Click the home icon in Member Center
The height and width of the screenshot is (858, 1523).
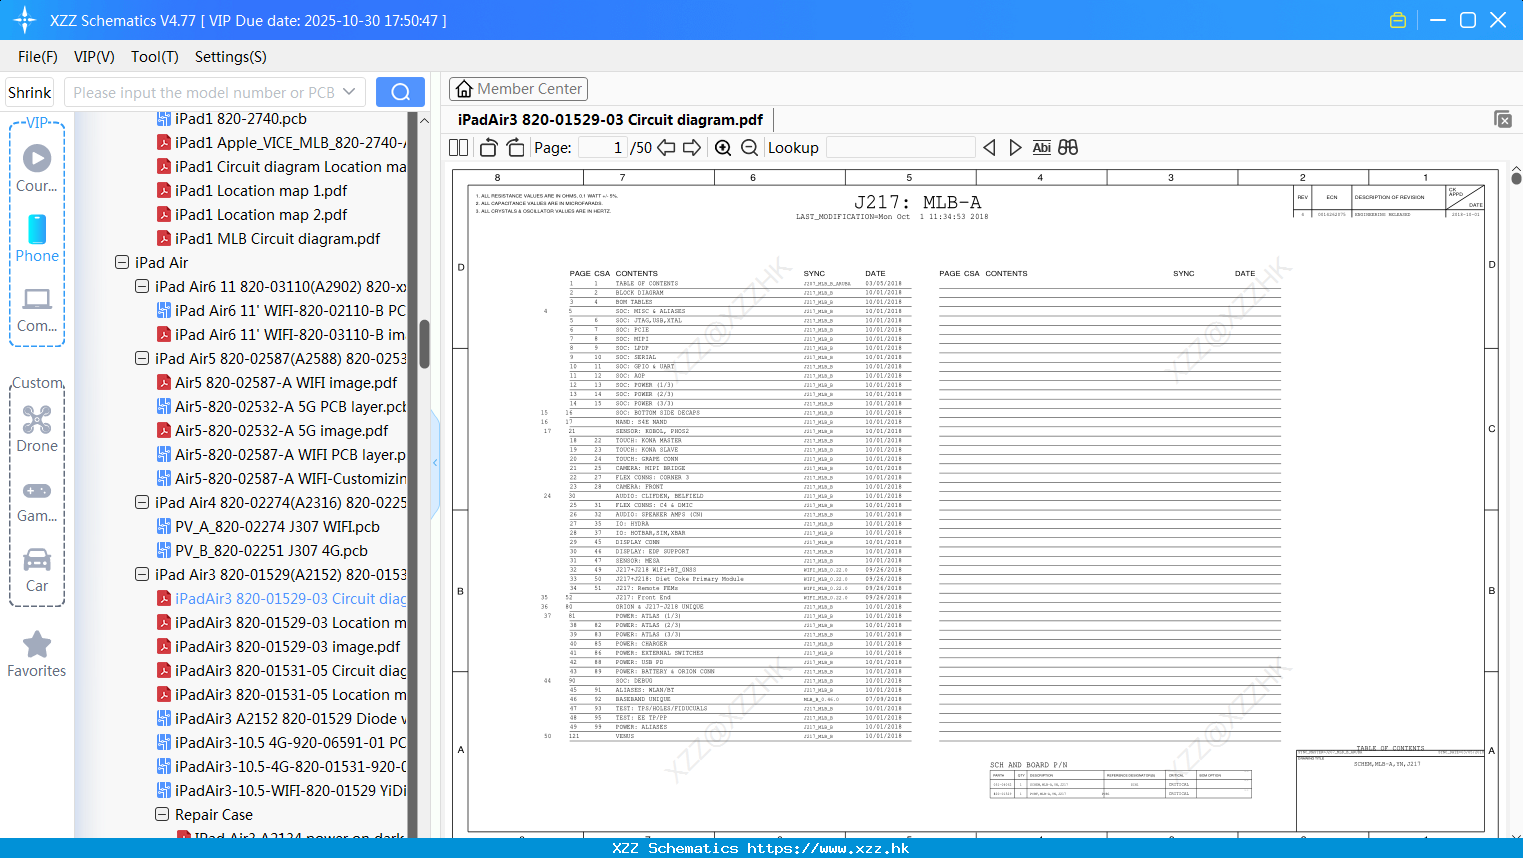pos(464,89)
